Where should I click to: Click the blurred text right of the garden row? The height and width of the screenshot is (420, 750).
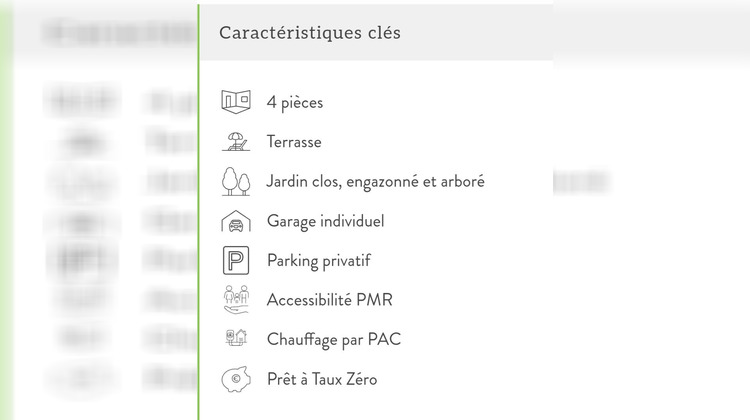coord(580,182)
